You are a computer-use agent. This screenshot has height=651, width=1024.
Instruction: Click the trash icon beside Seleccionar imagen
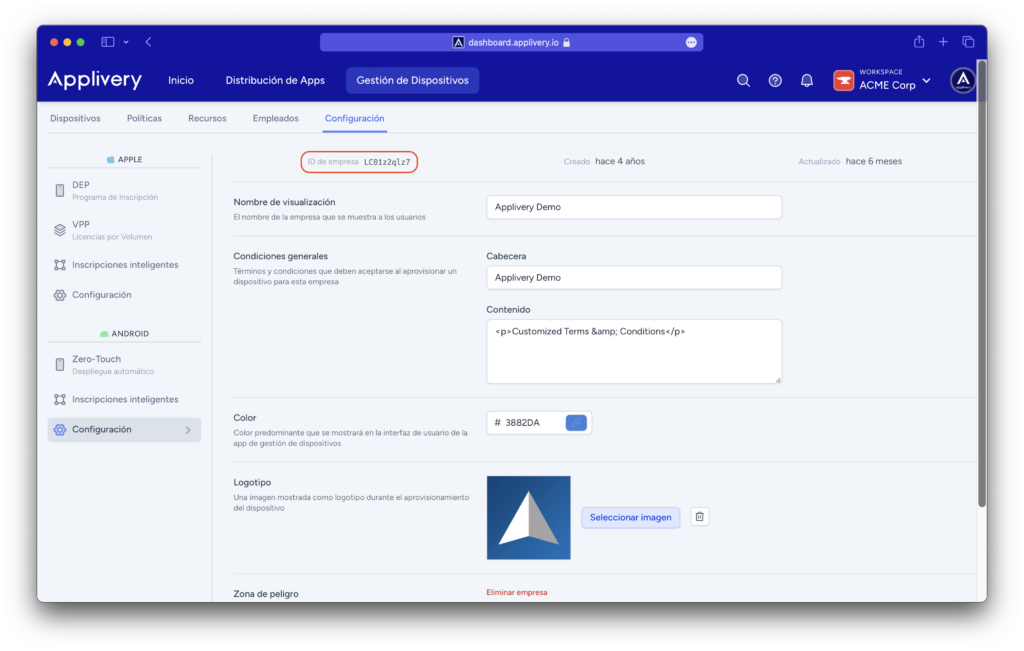(700, 517)
